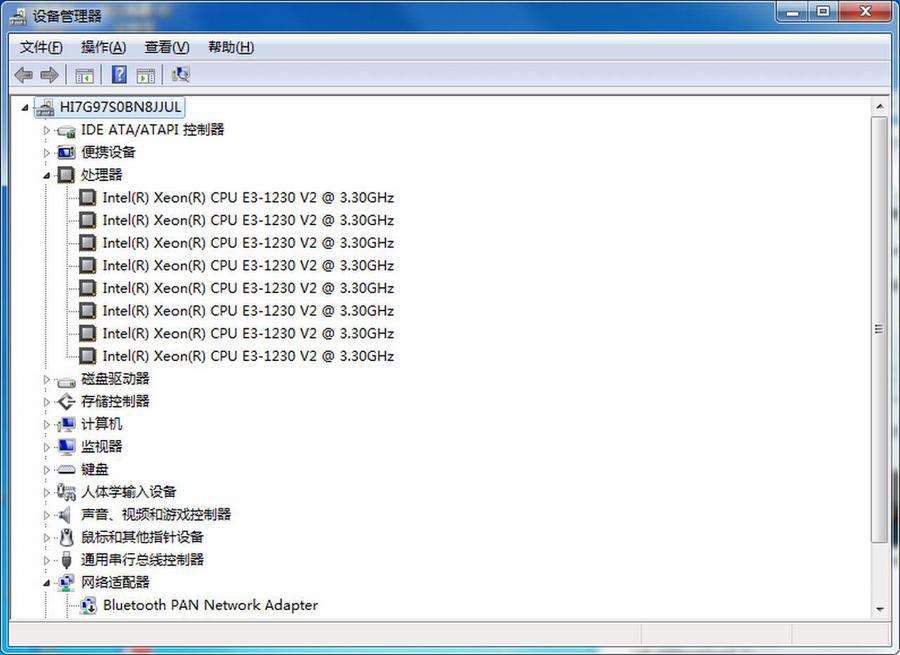900x655 pixels.
Task: Maximize the 设备管理器 window
Action: click(823, 11)
